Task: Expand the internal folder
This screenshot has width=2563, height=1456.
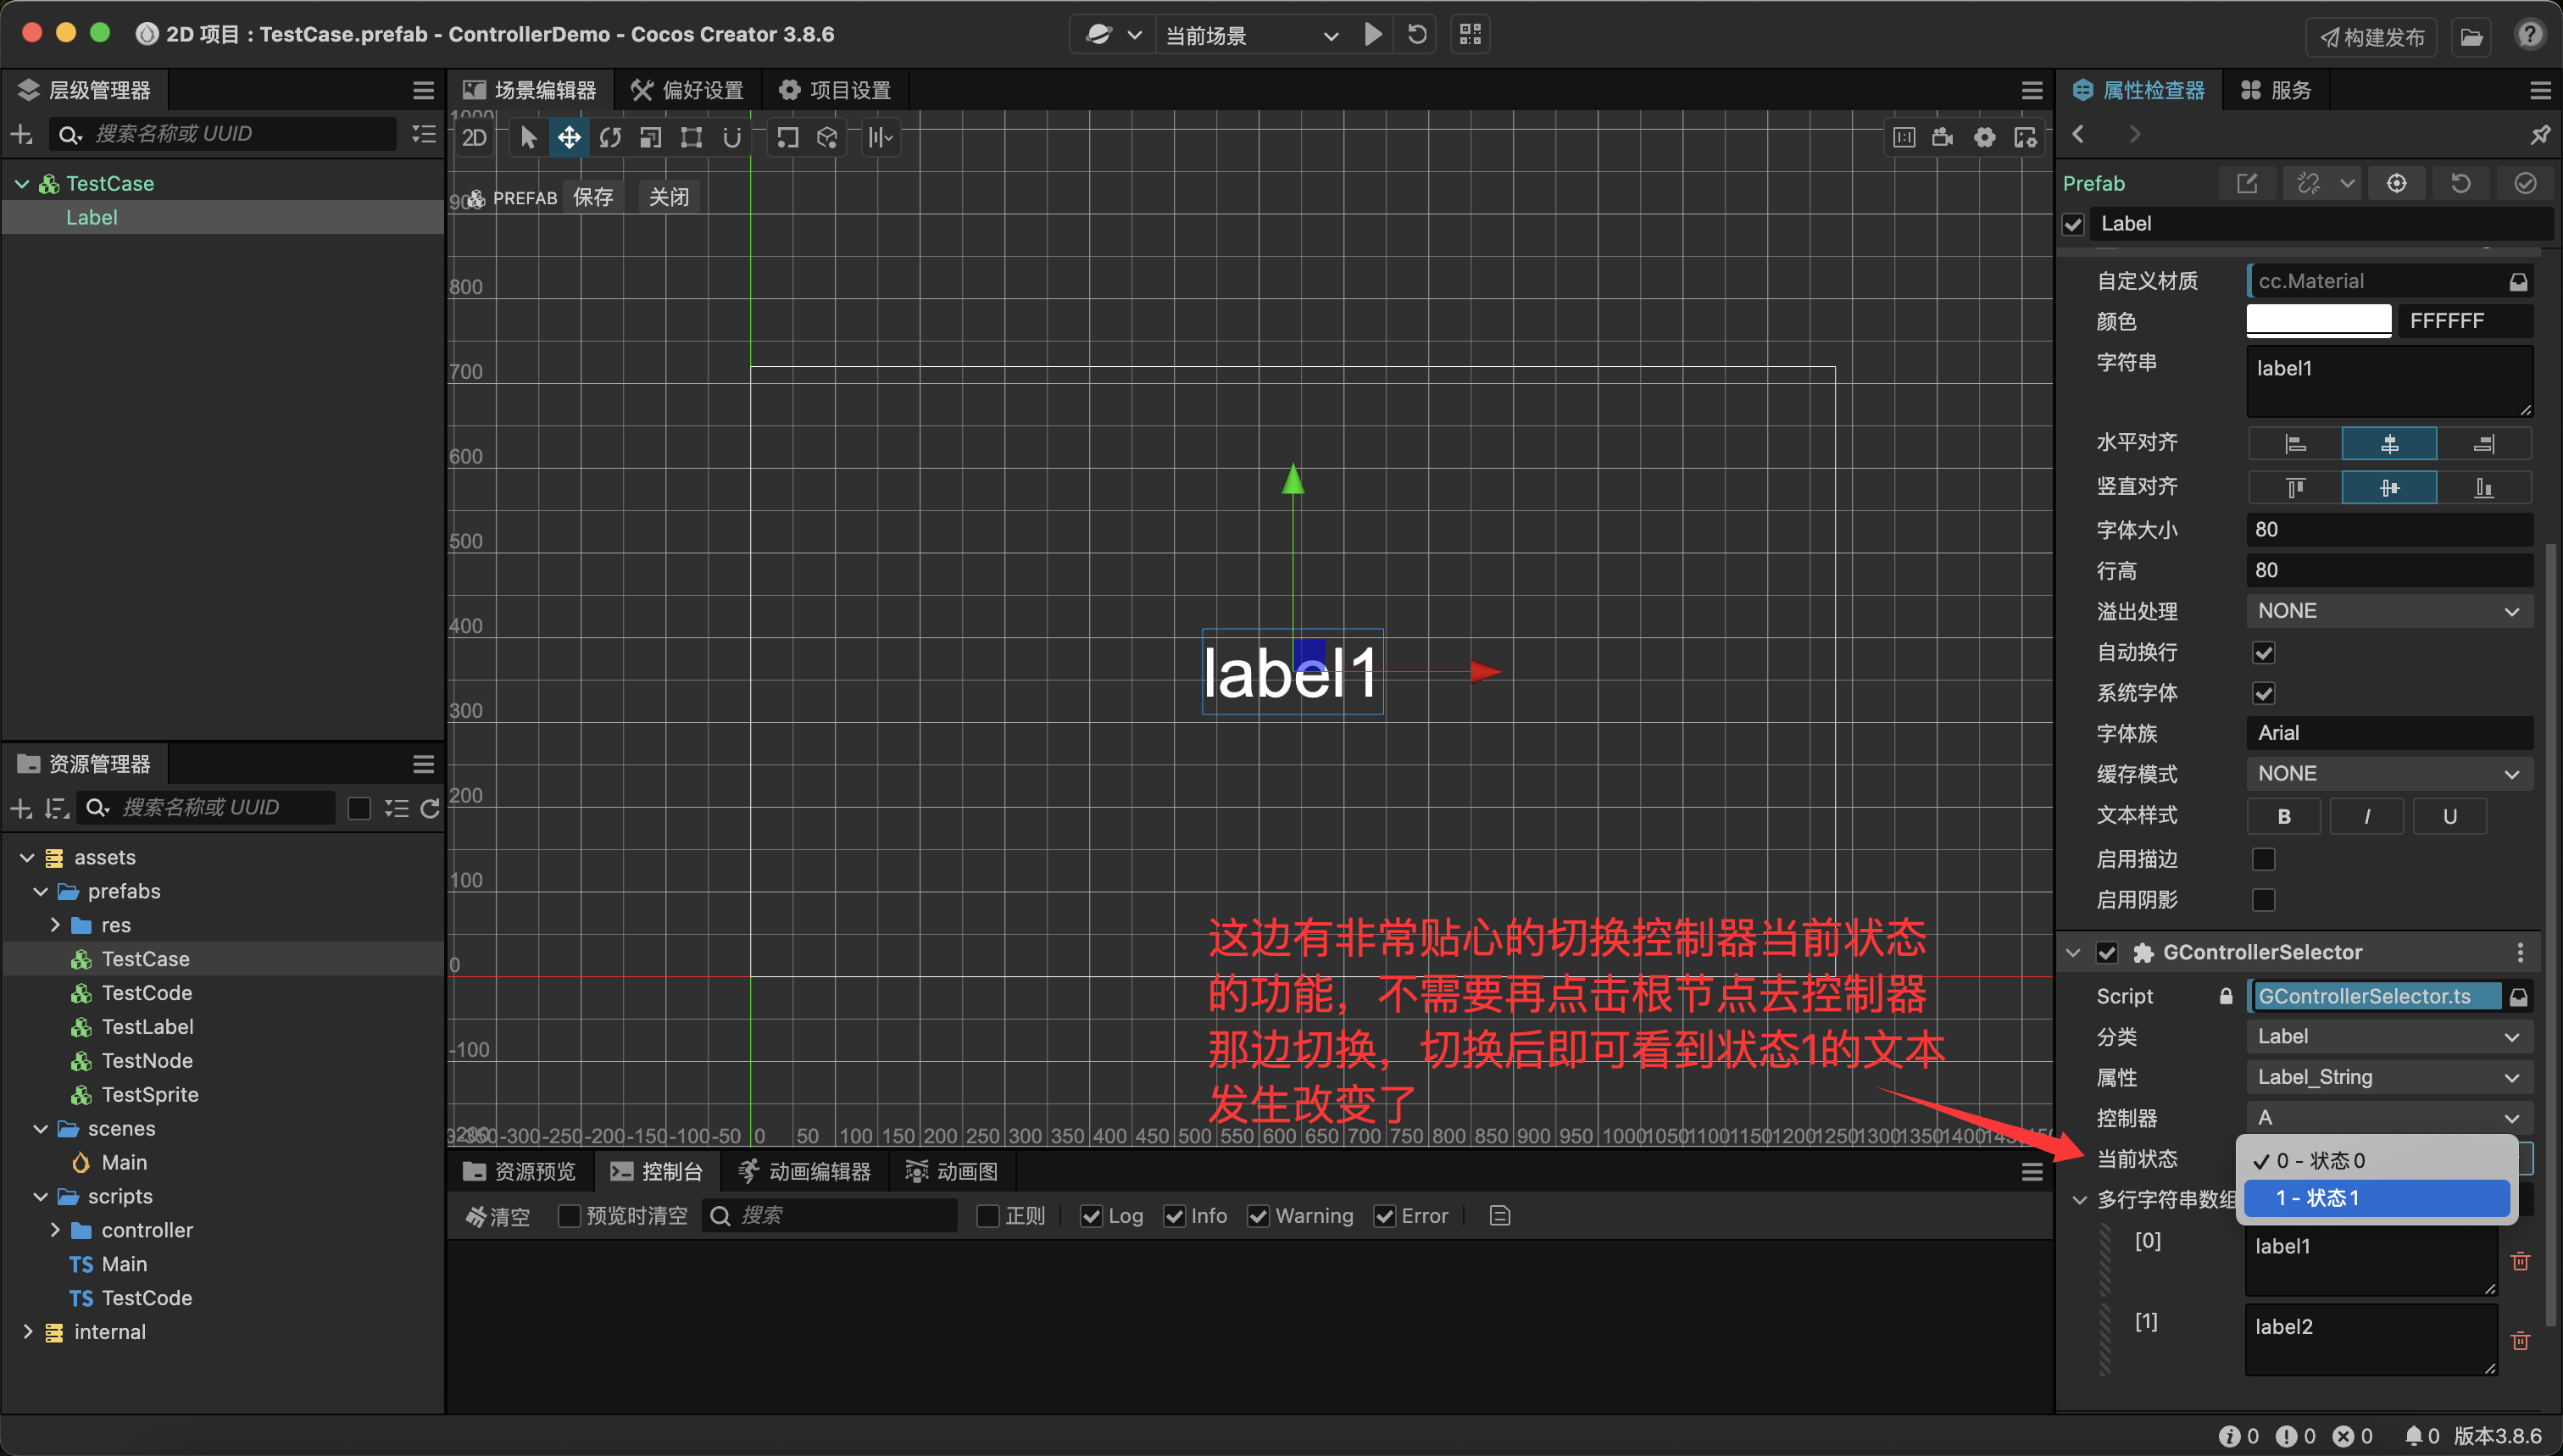Action: point(28,1332)
